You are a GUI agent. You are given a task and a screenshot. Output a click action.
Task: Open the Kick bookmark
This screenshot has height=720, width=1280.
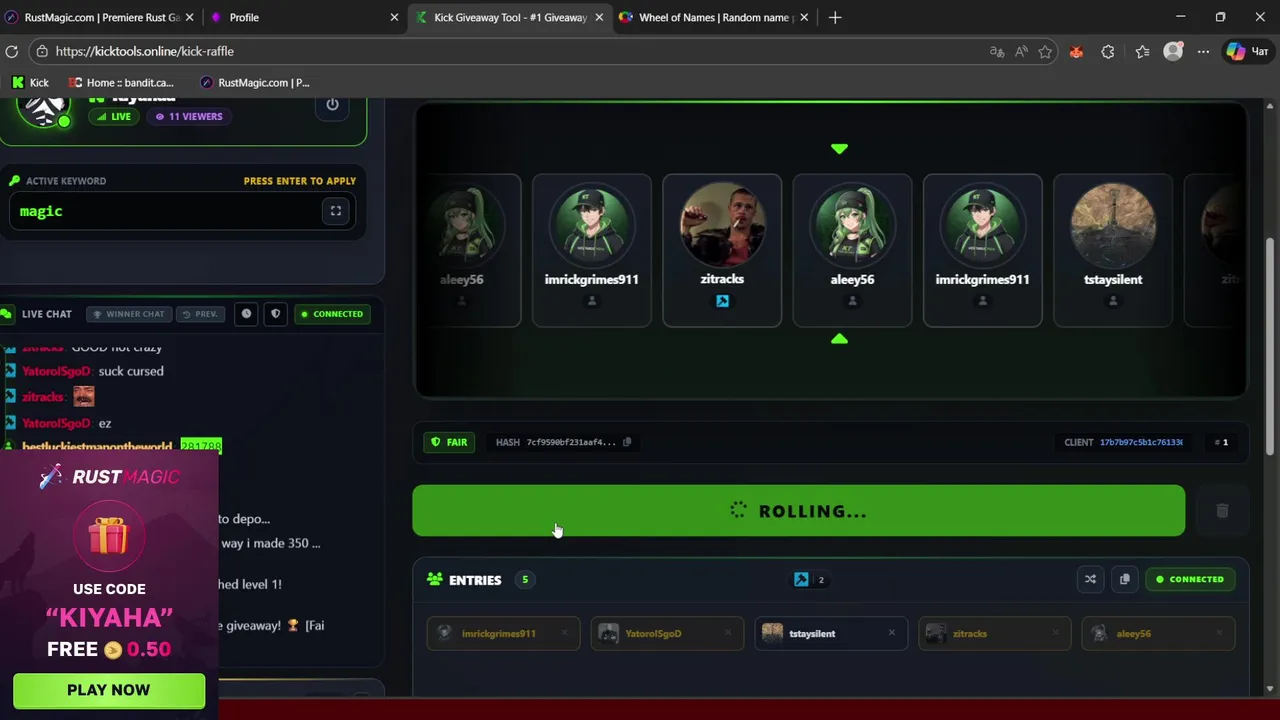click(x=30, y=83)
